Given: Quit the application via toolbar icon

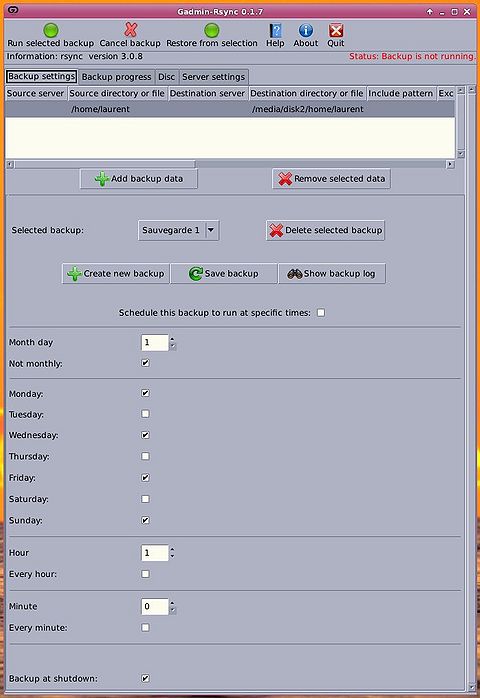Looking at the screenshot, I should 336,30.
